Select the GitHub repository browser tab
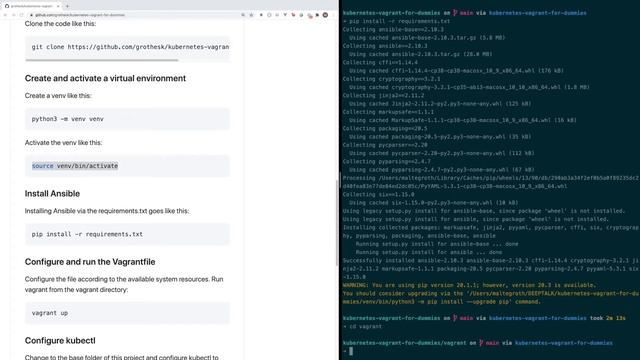The image size is (640, 360). [x=32, y=6]
